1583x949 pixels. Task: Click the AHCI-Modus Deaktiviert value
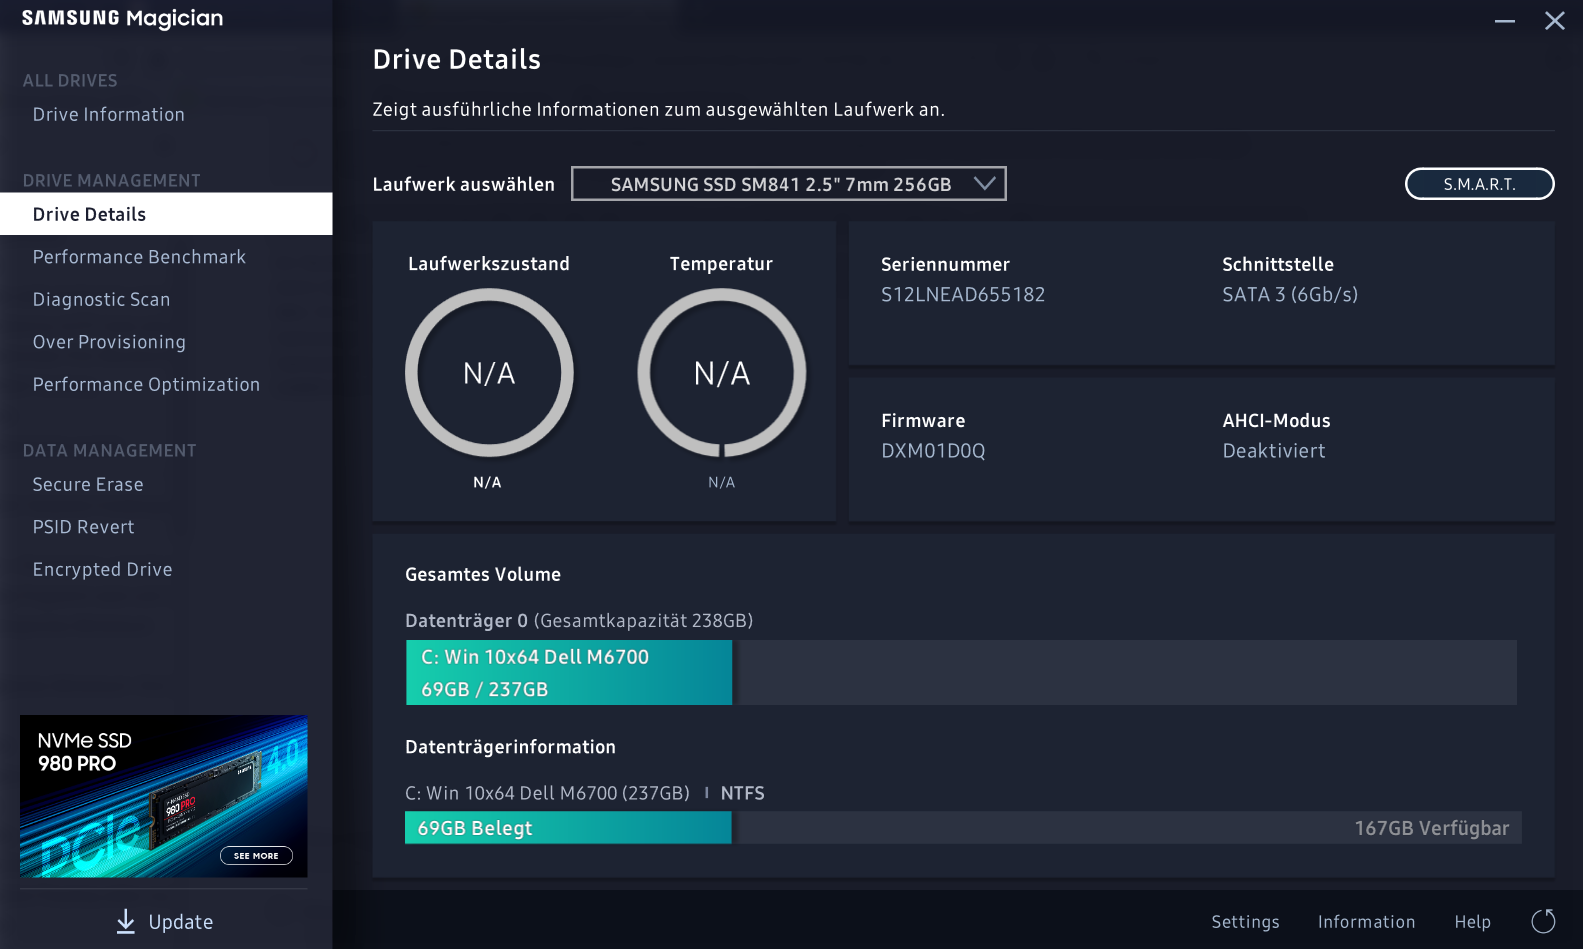click(x=1274, y=451)
